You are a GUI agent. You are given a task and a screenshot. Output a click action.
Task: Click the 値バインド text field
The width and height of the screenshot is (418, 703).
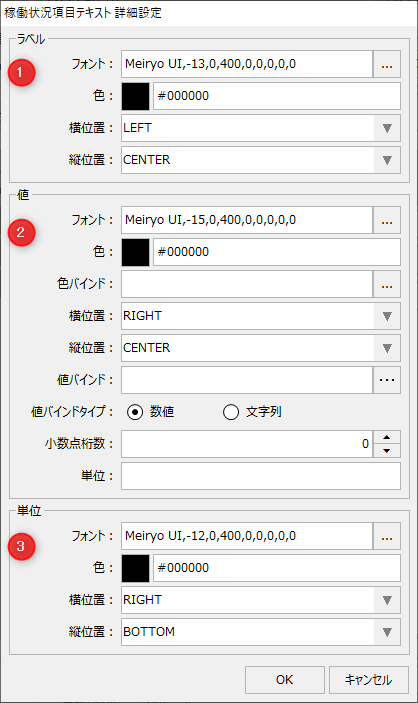click(x=247, y=380)
